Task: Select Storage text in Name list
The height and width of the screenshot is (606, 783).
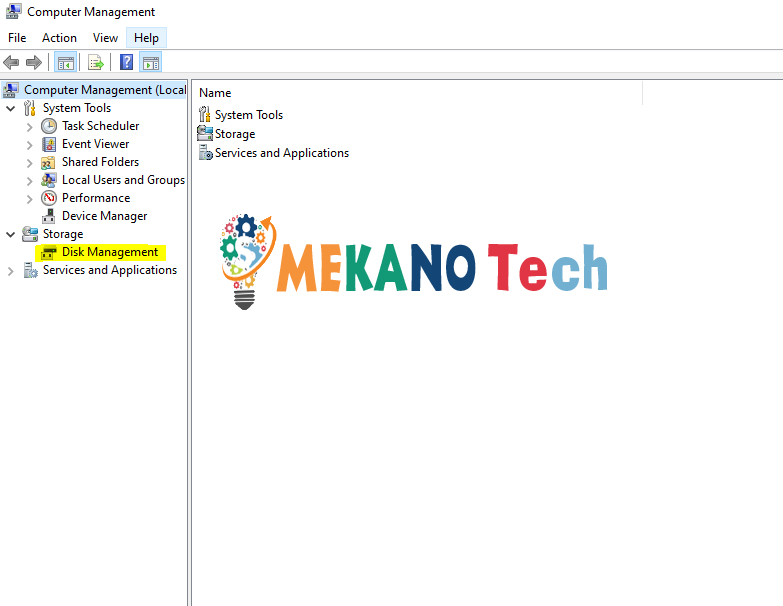Action: 235,134
